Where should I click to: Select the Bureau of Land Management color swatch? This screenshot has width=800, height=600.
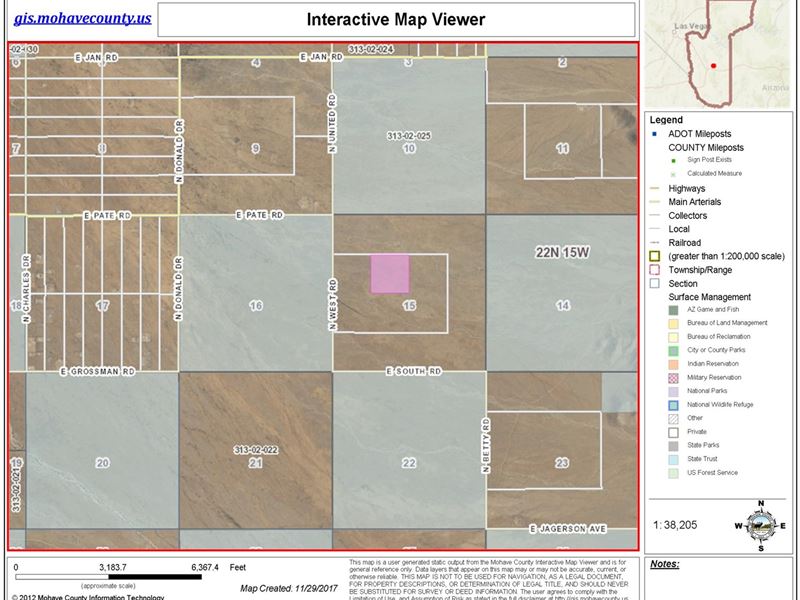pos(671,322)
